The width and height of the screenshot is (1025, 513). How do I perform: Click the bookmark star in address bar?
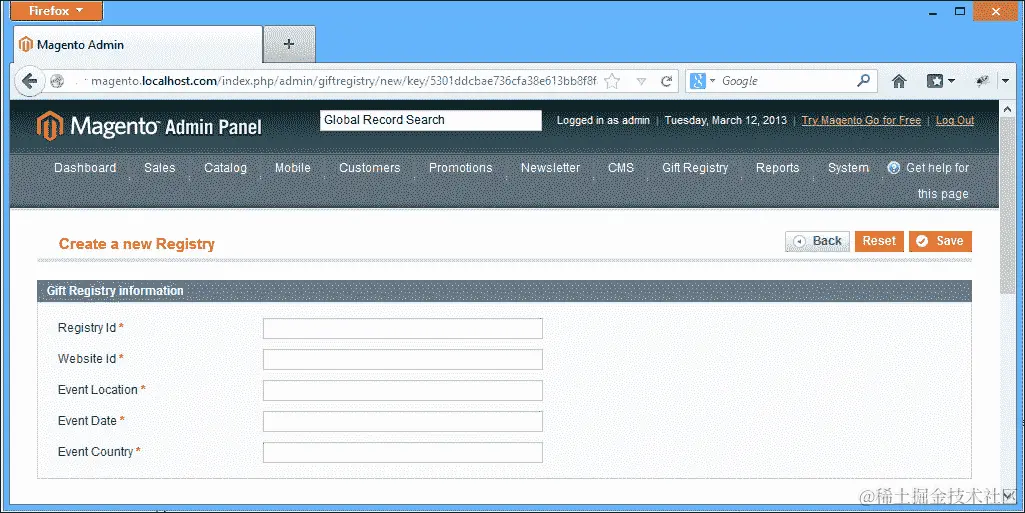[612, 81]
